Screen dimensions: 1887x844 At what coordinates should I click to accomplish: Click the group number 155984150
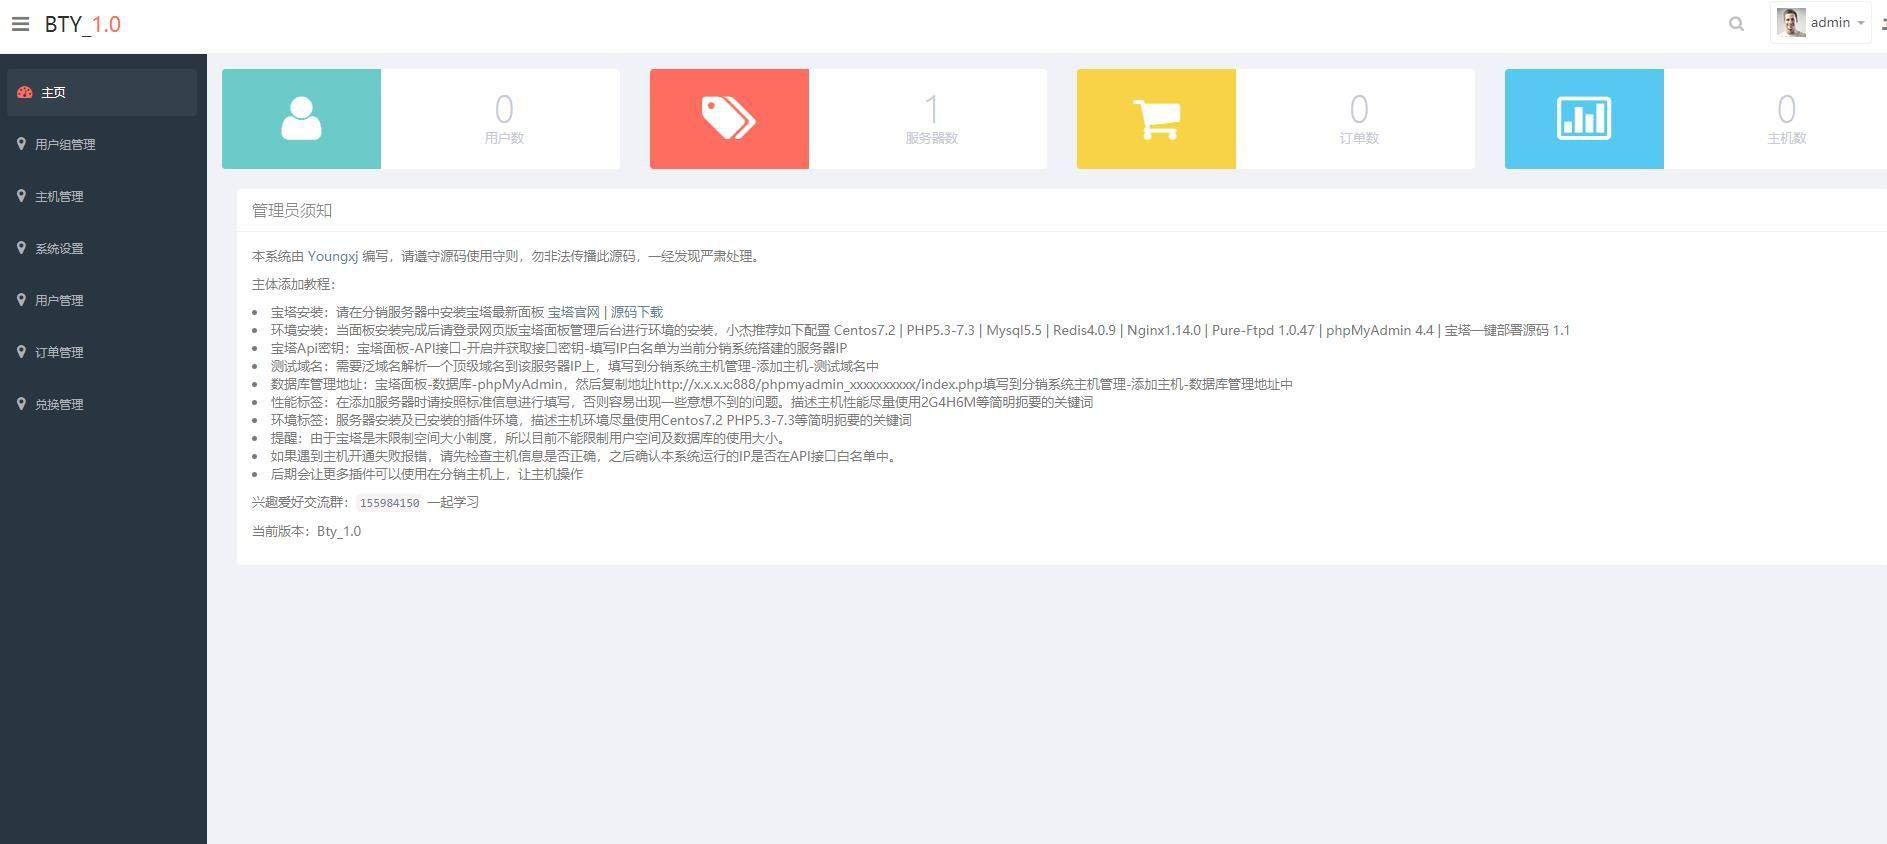pos(389,503)
